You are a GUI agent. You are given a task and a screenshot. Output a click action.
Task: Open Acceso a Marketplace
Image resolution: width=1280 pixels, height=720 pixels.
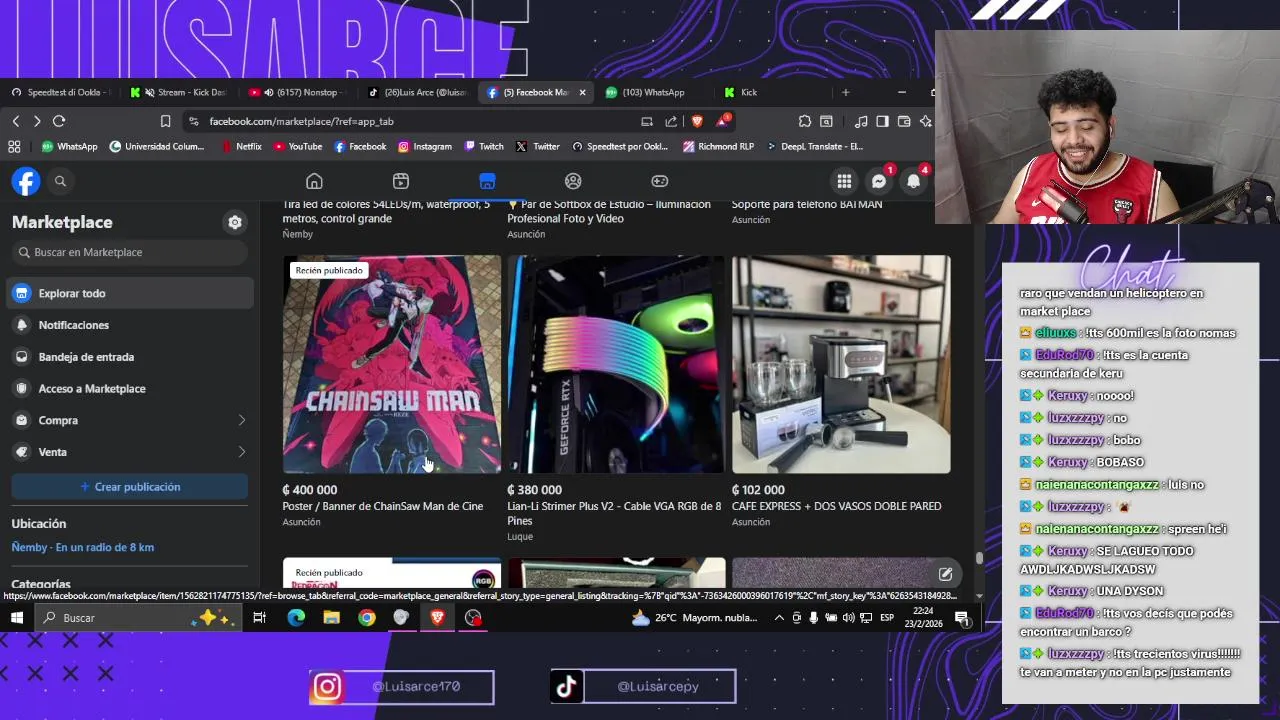tap(129, 388)
